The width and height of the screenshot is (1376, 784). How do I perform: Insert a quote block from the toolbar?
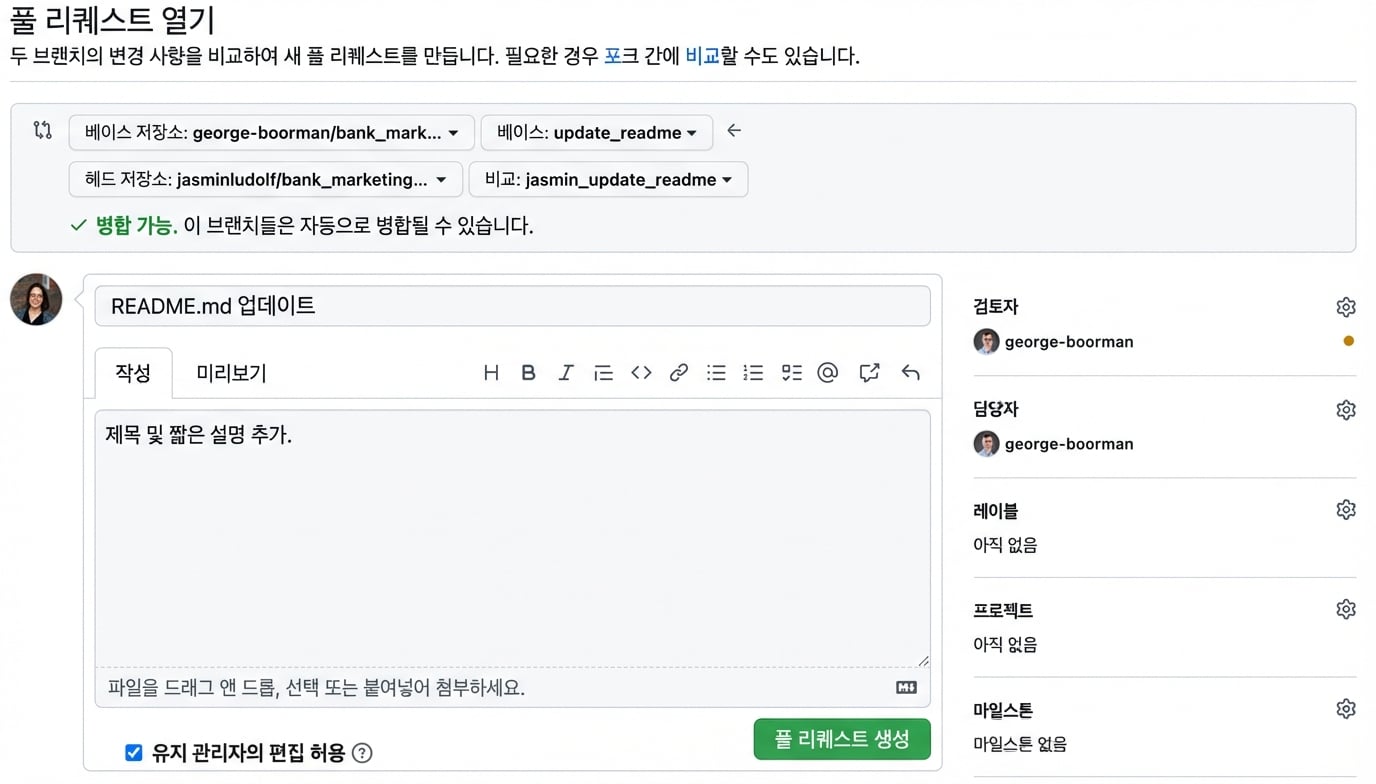pos(603,373)
